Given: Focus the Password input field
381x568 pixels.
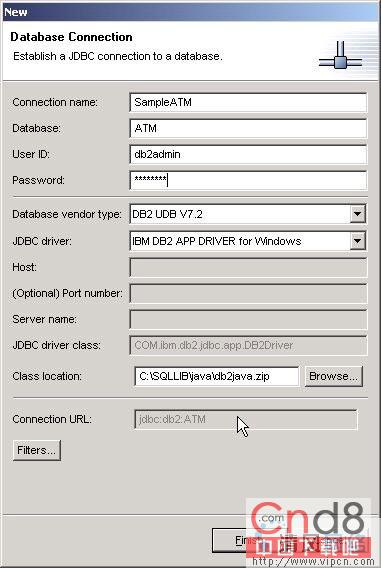Looking at the screenshot, I should [248, 180].
